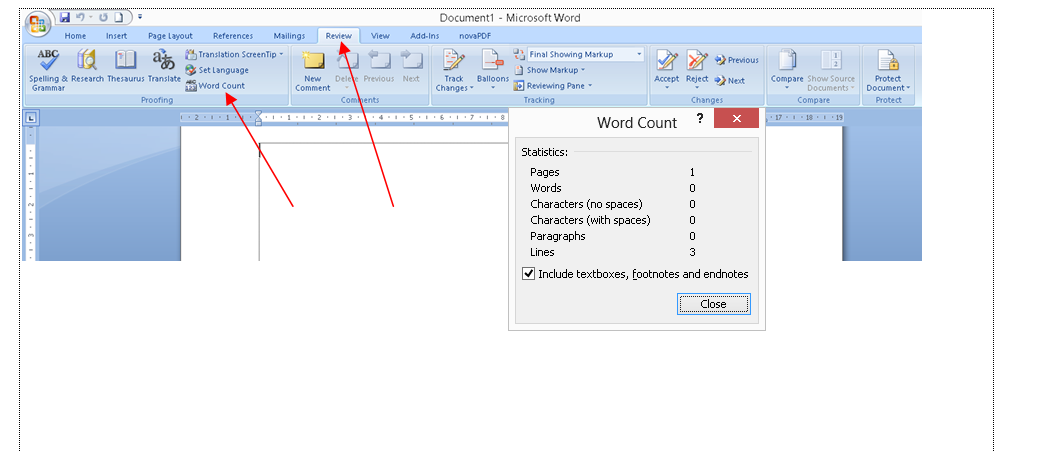1048x451 pixels.
Task: Insert a New Comment
Action: 313,70
